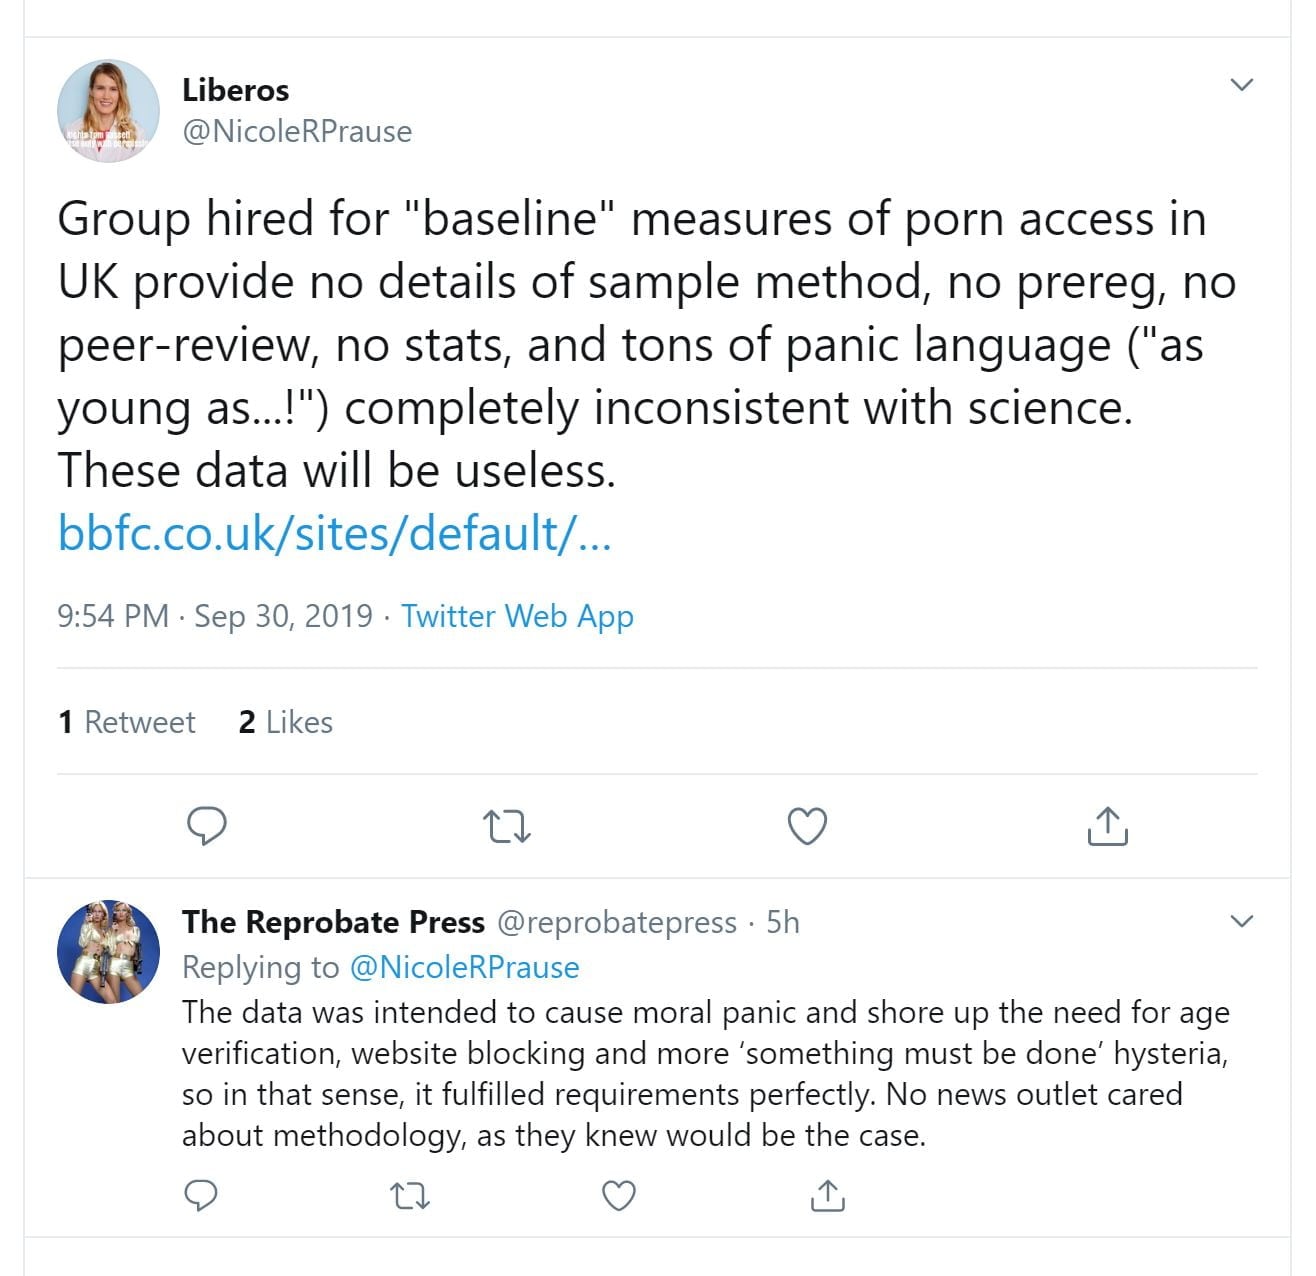Reply to the Liberos main tweet
The width and height of the screenshot is (1316, 1276).
[207, 826]
